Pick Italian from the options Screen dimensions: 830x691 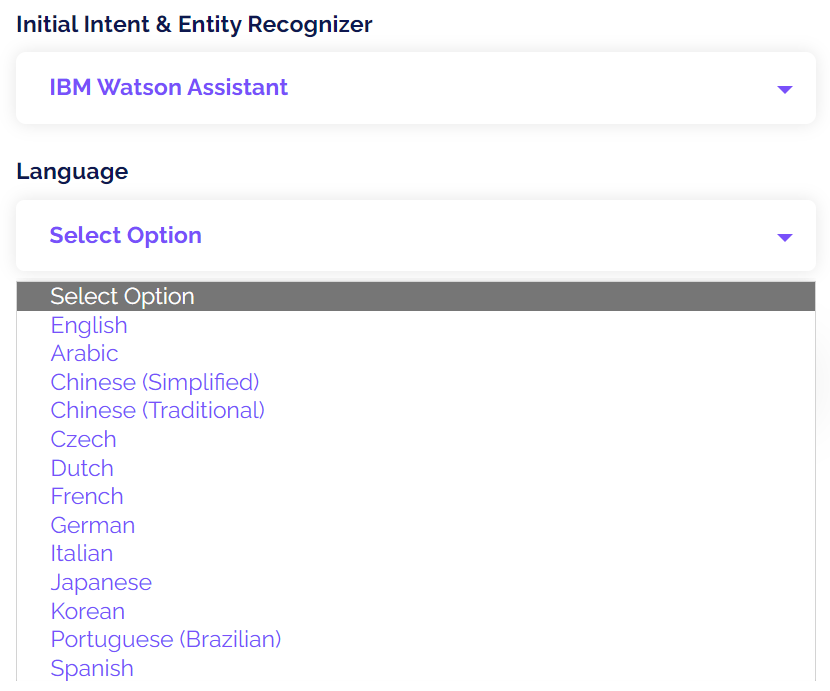click(x=82, y=553)
